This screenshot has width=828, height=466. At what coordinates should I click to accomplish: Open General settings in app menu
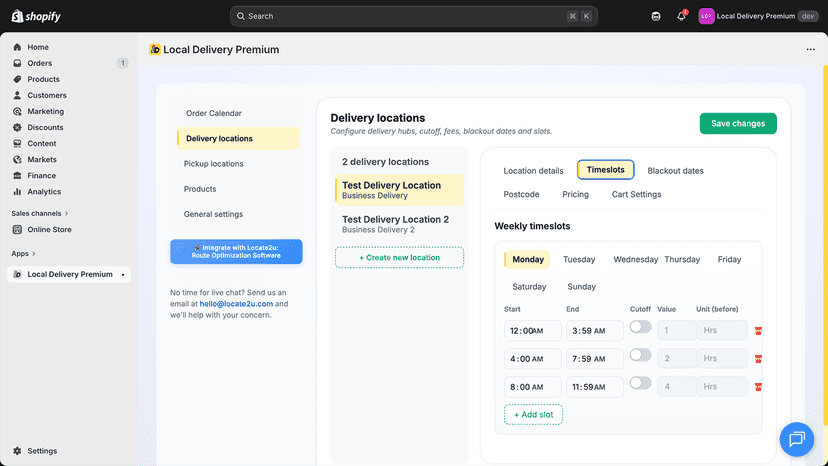(213, 214)
